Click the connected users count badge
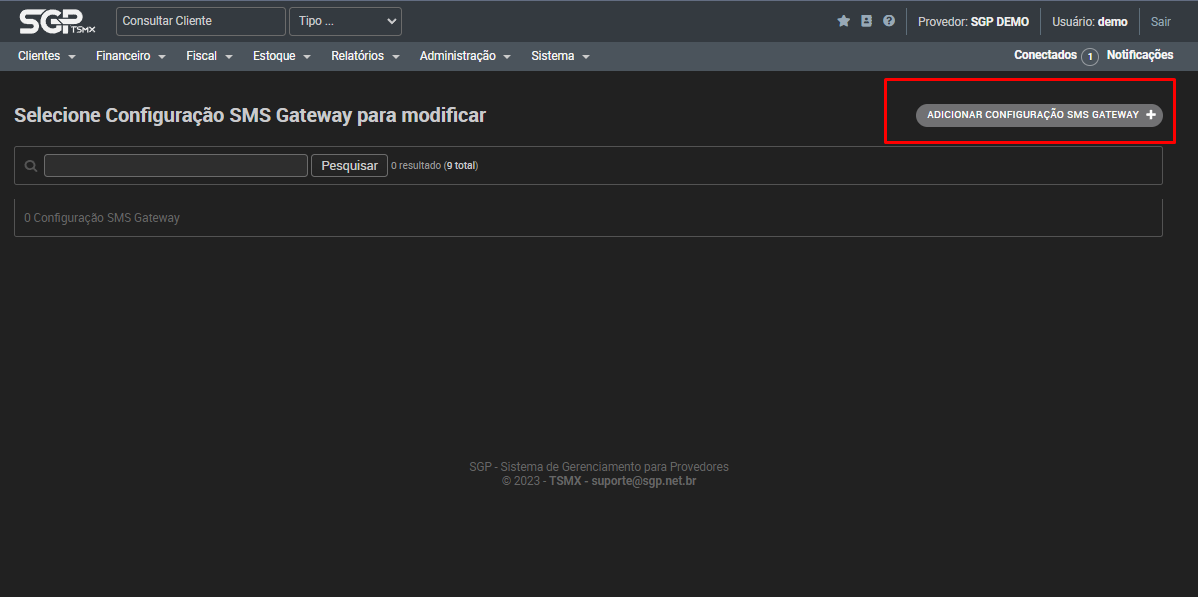The image size is (1198, 597). 1089,57
